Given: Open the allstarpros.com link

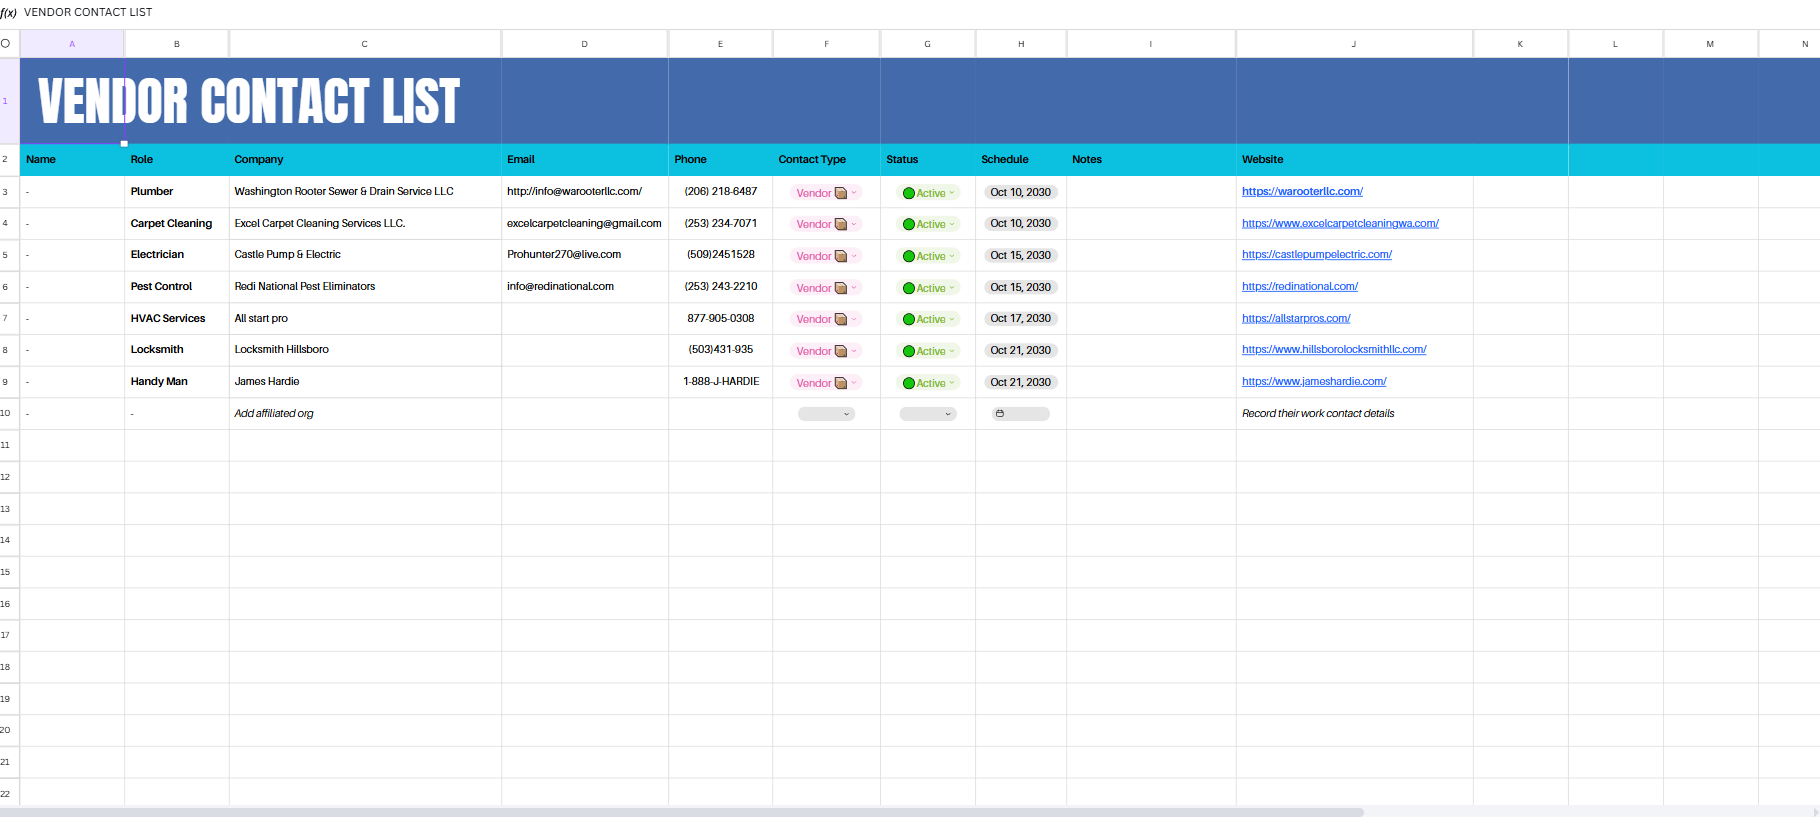Looking at the screenshot, I should pyautogui.click(x=1296, y=318).
